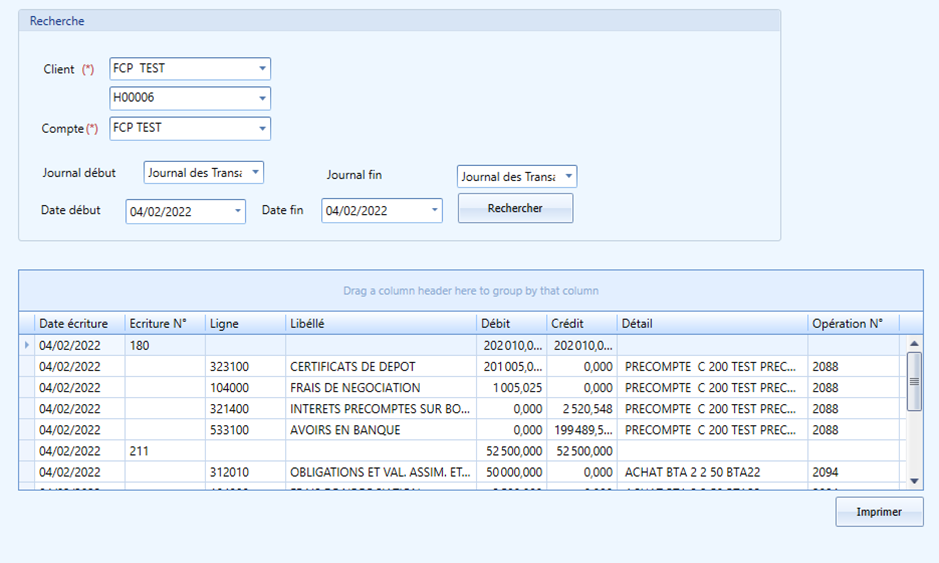Select the row with Ecriture N° 211

[x=459, y=451]
